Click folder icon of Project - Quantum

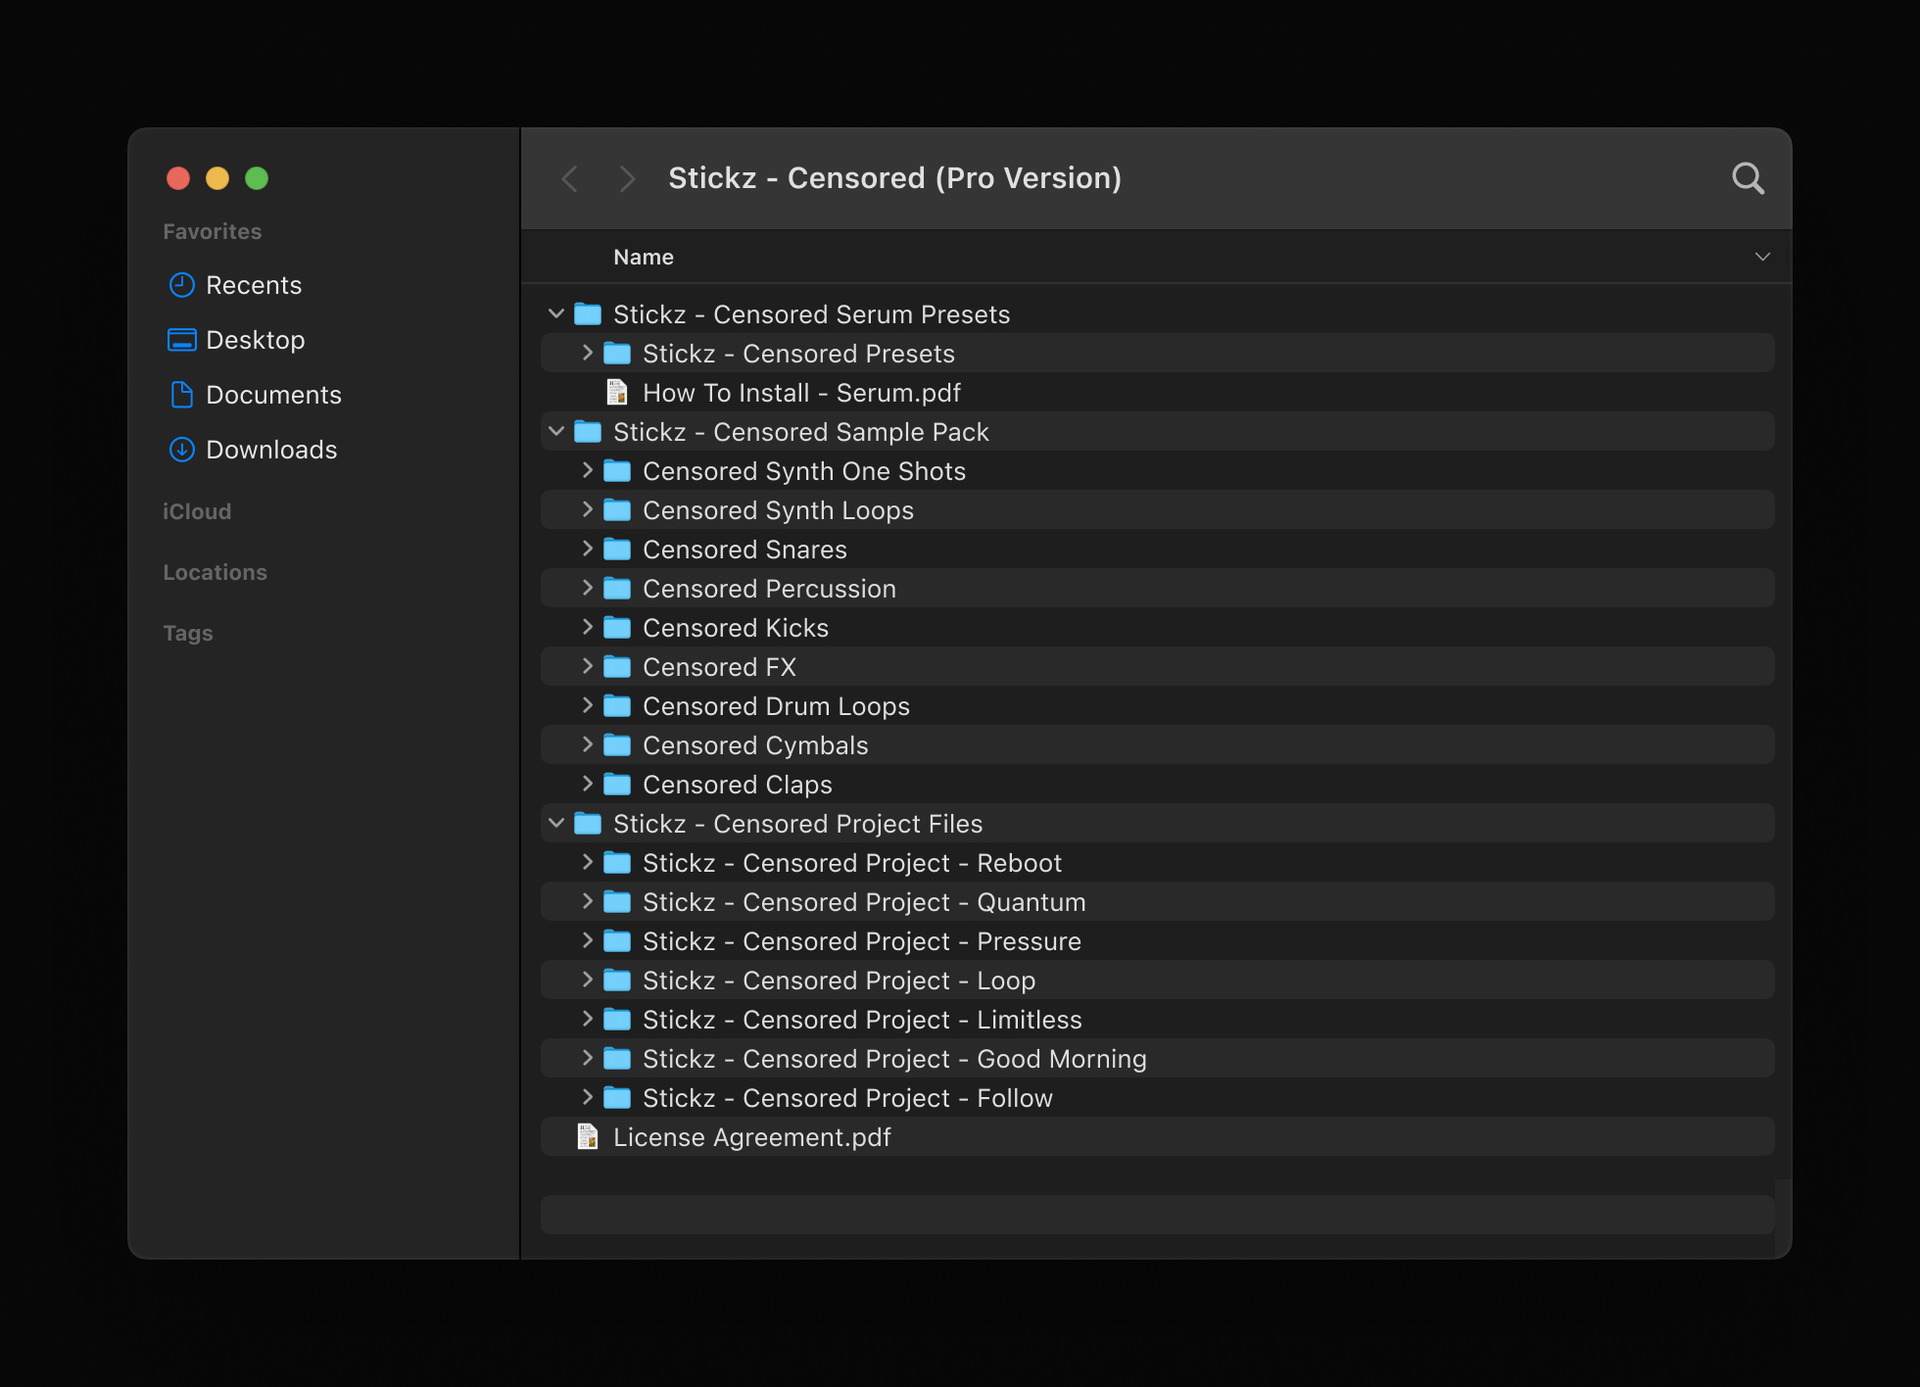point(617,902)
